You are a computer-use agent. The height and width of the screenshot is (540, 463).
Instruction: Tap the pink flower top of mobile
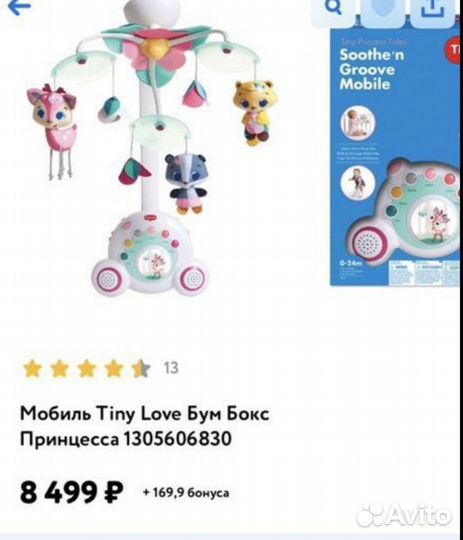[x=156, y=52]
